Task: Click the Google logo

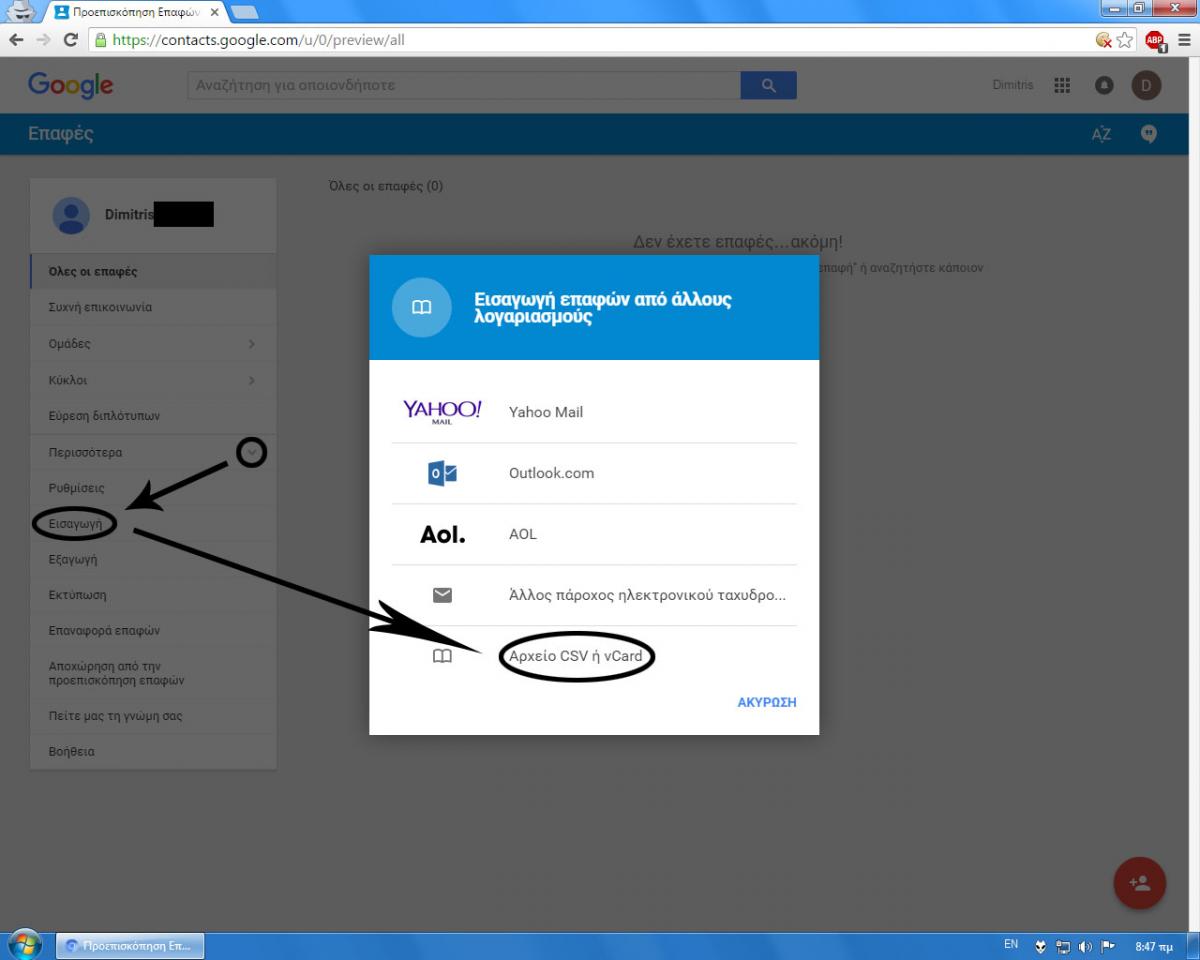Action: pos(70,85)
